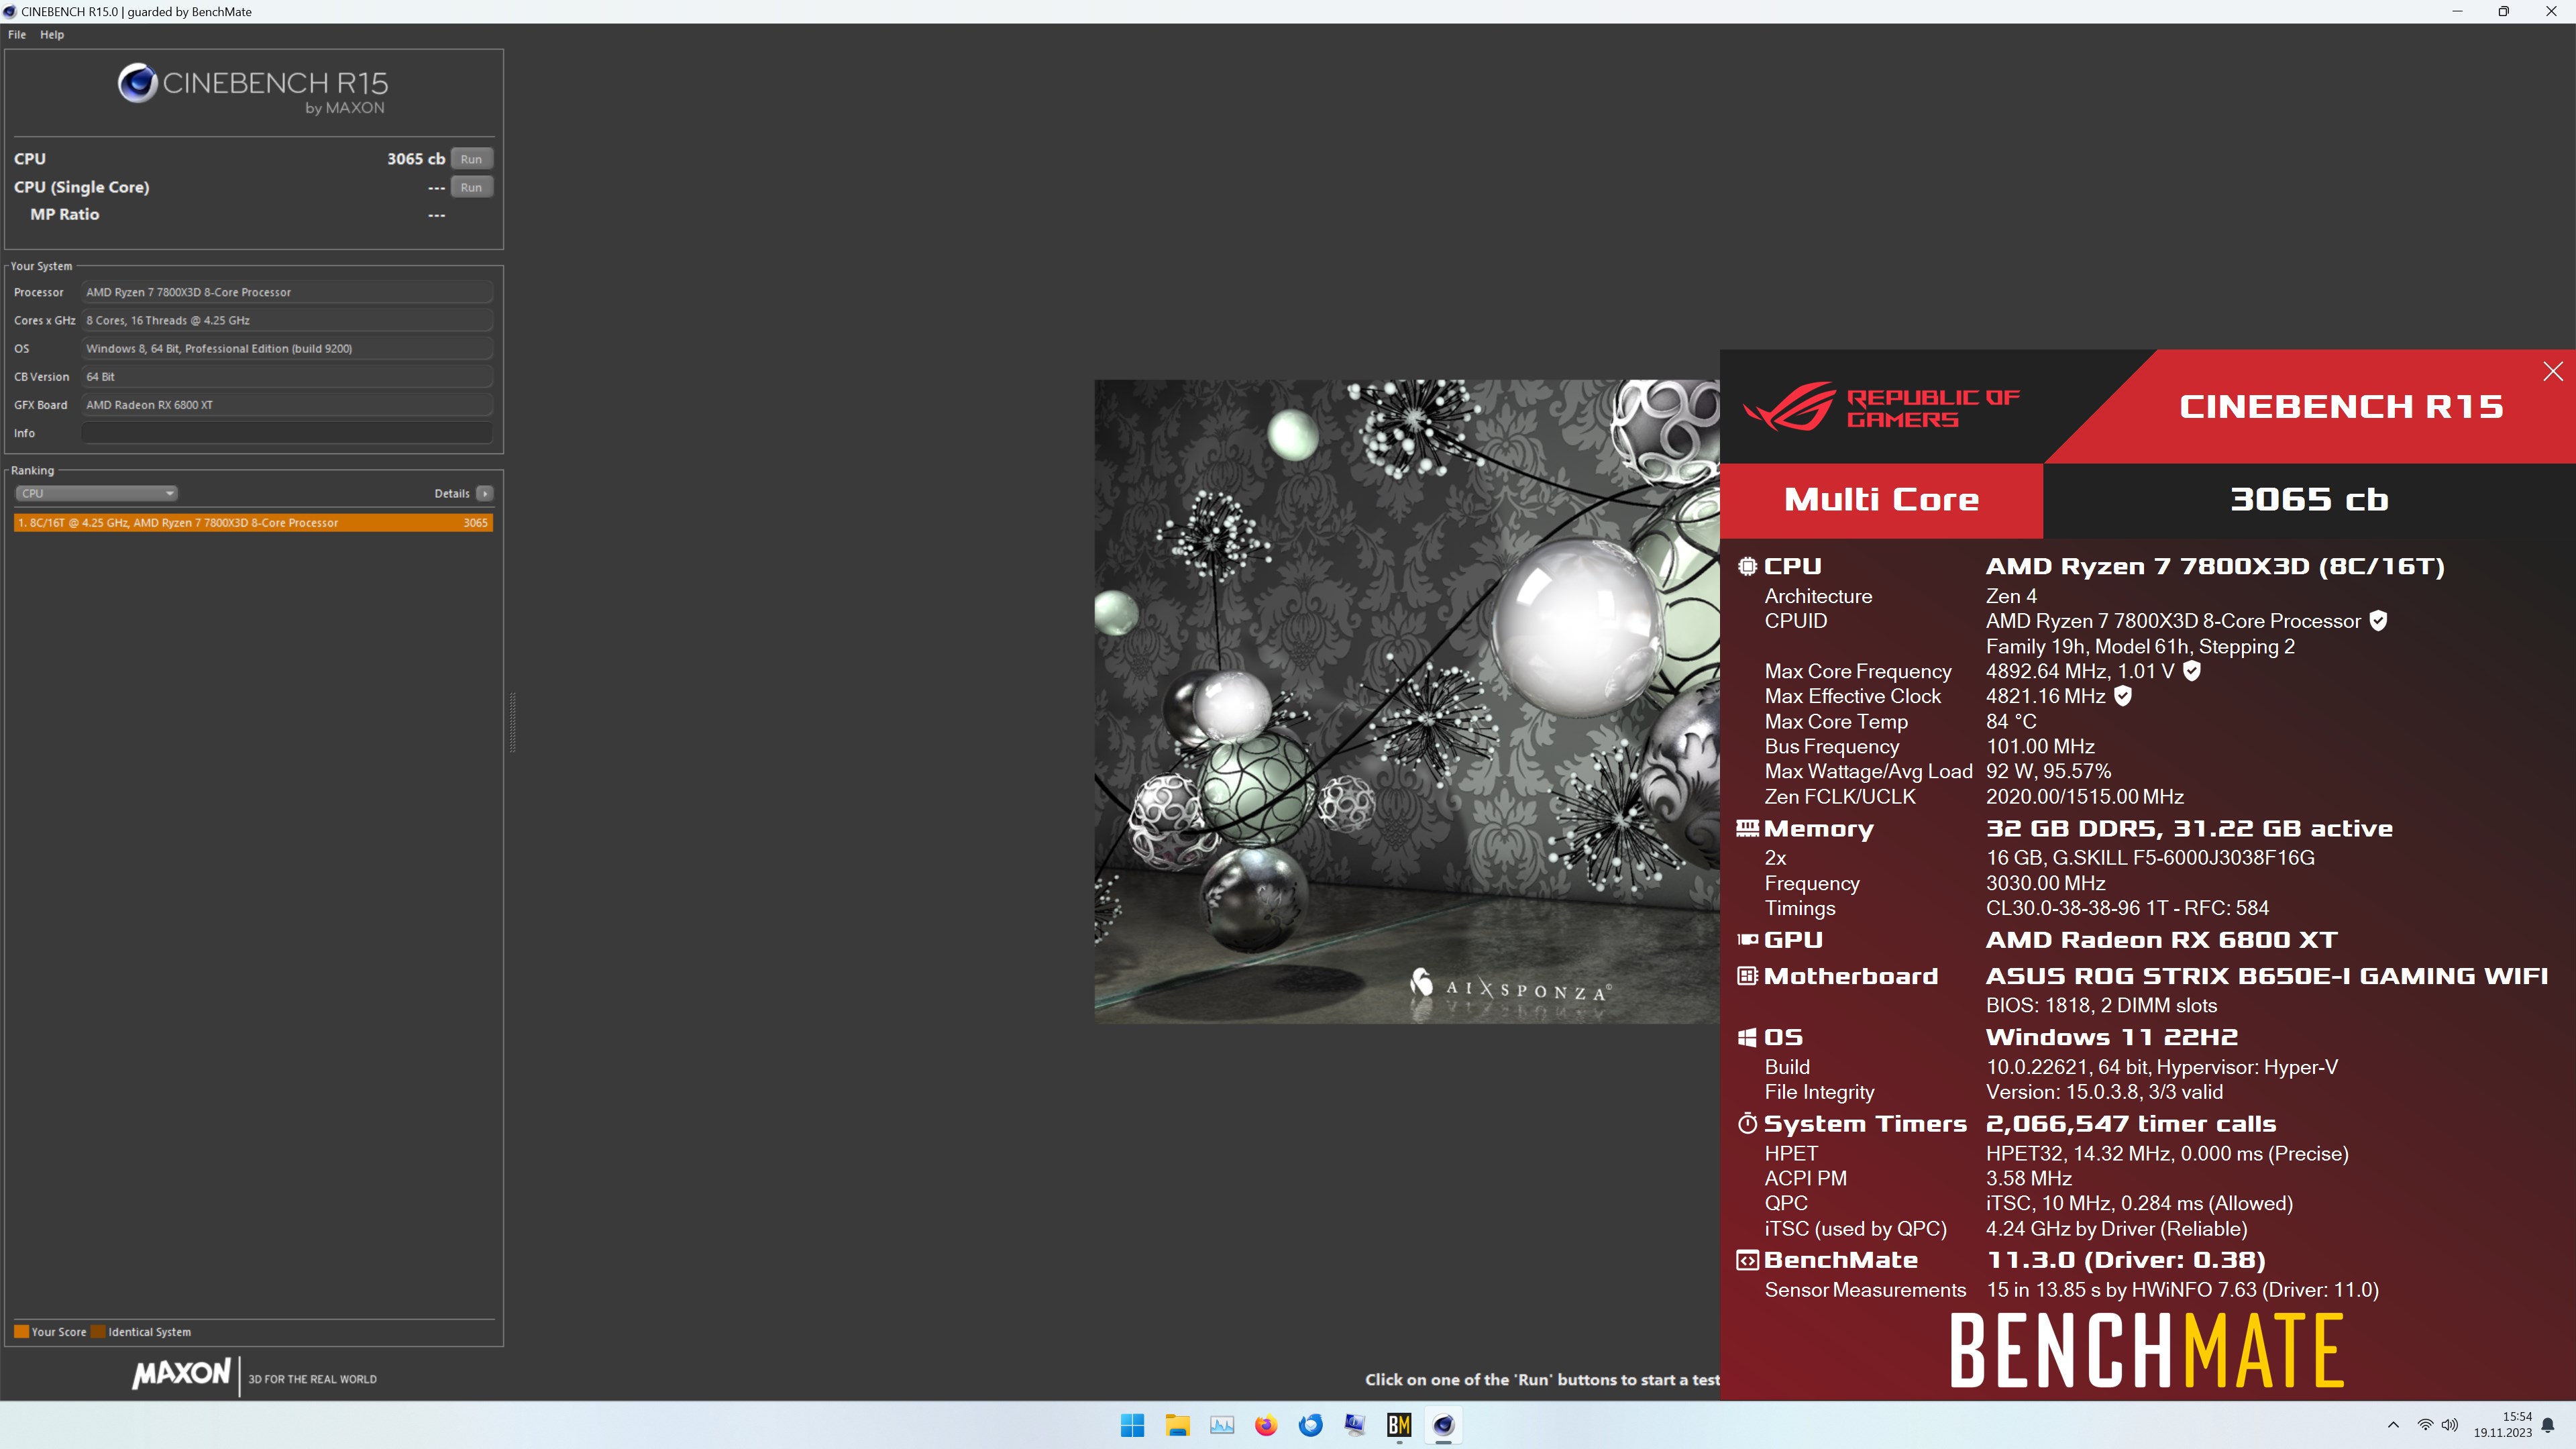
Task: Open the system information monitor taskbar icon
Action: point(1355,1425)
